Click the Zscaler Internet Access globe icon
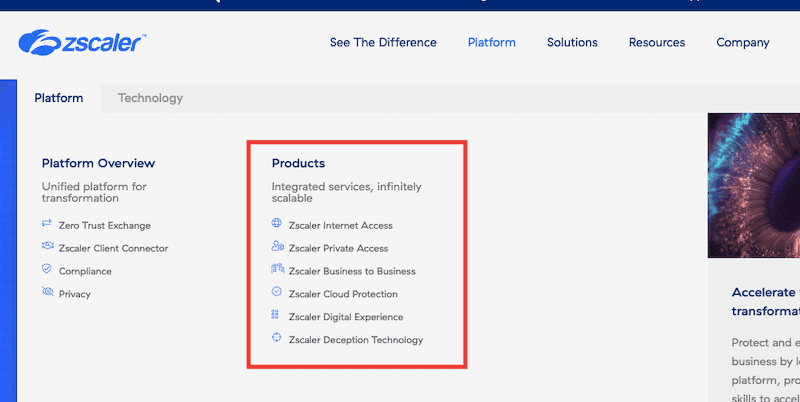800x402 pixels. pyautogui.click(x=277, y=223)
